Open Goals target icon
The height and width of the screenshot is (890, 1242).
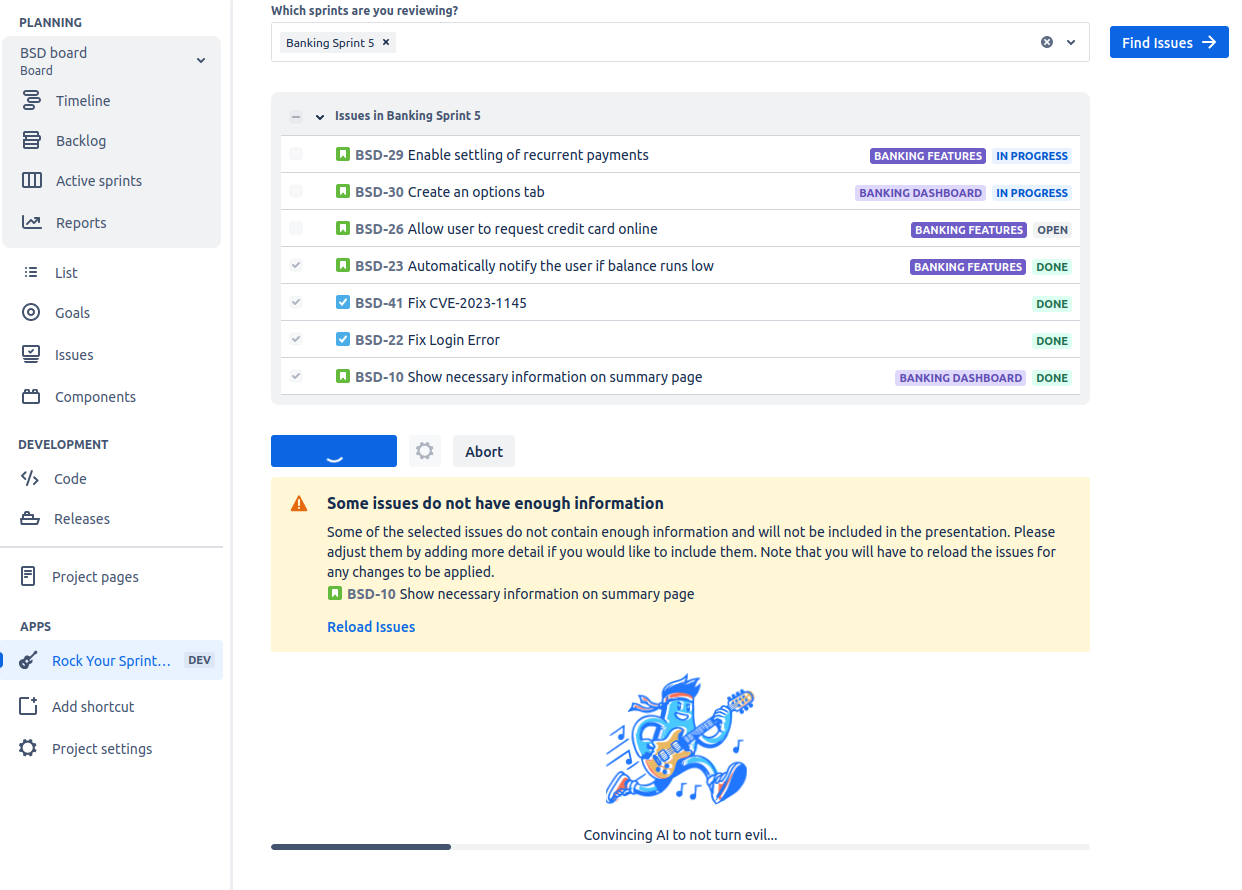pyautogui.click(x=31, y=313)
